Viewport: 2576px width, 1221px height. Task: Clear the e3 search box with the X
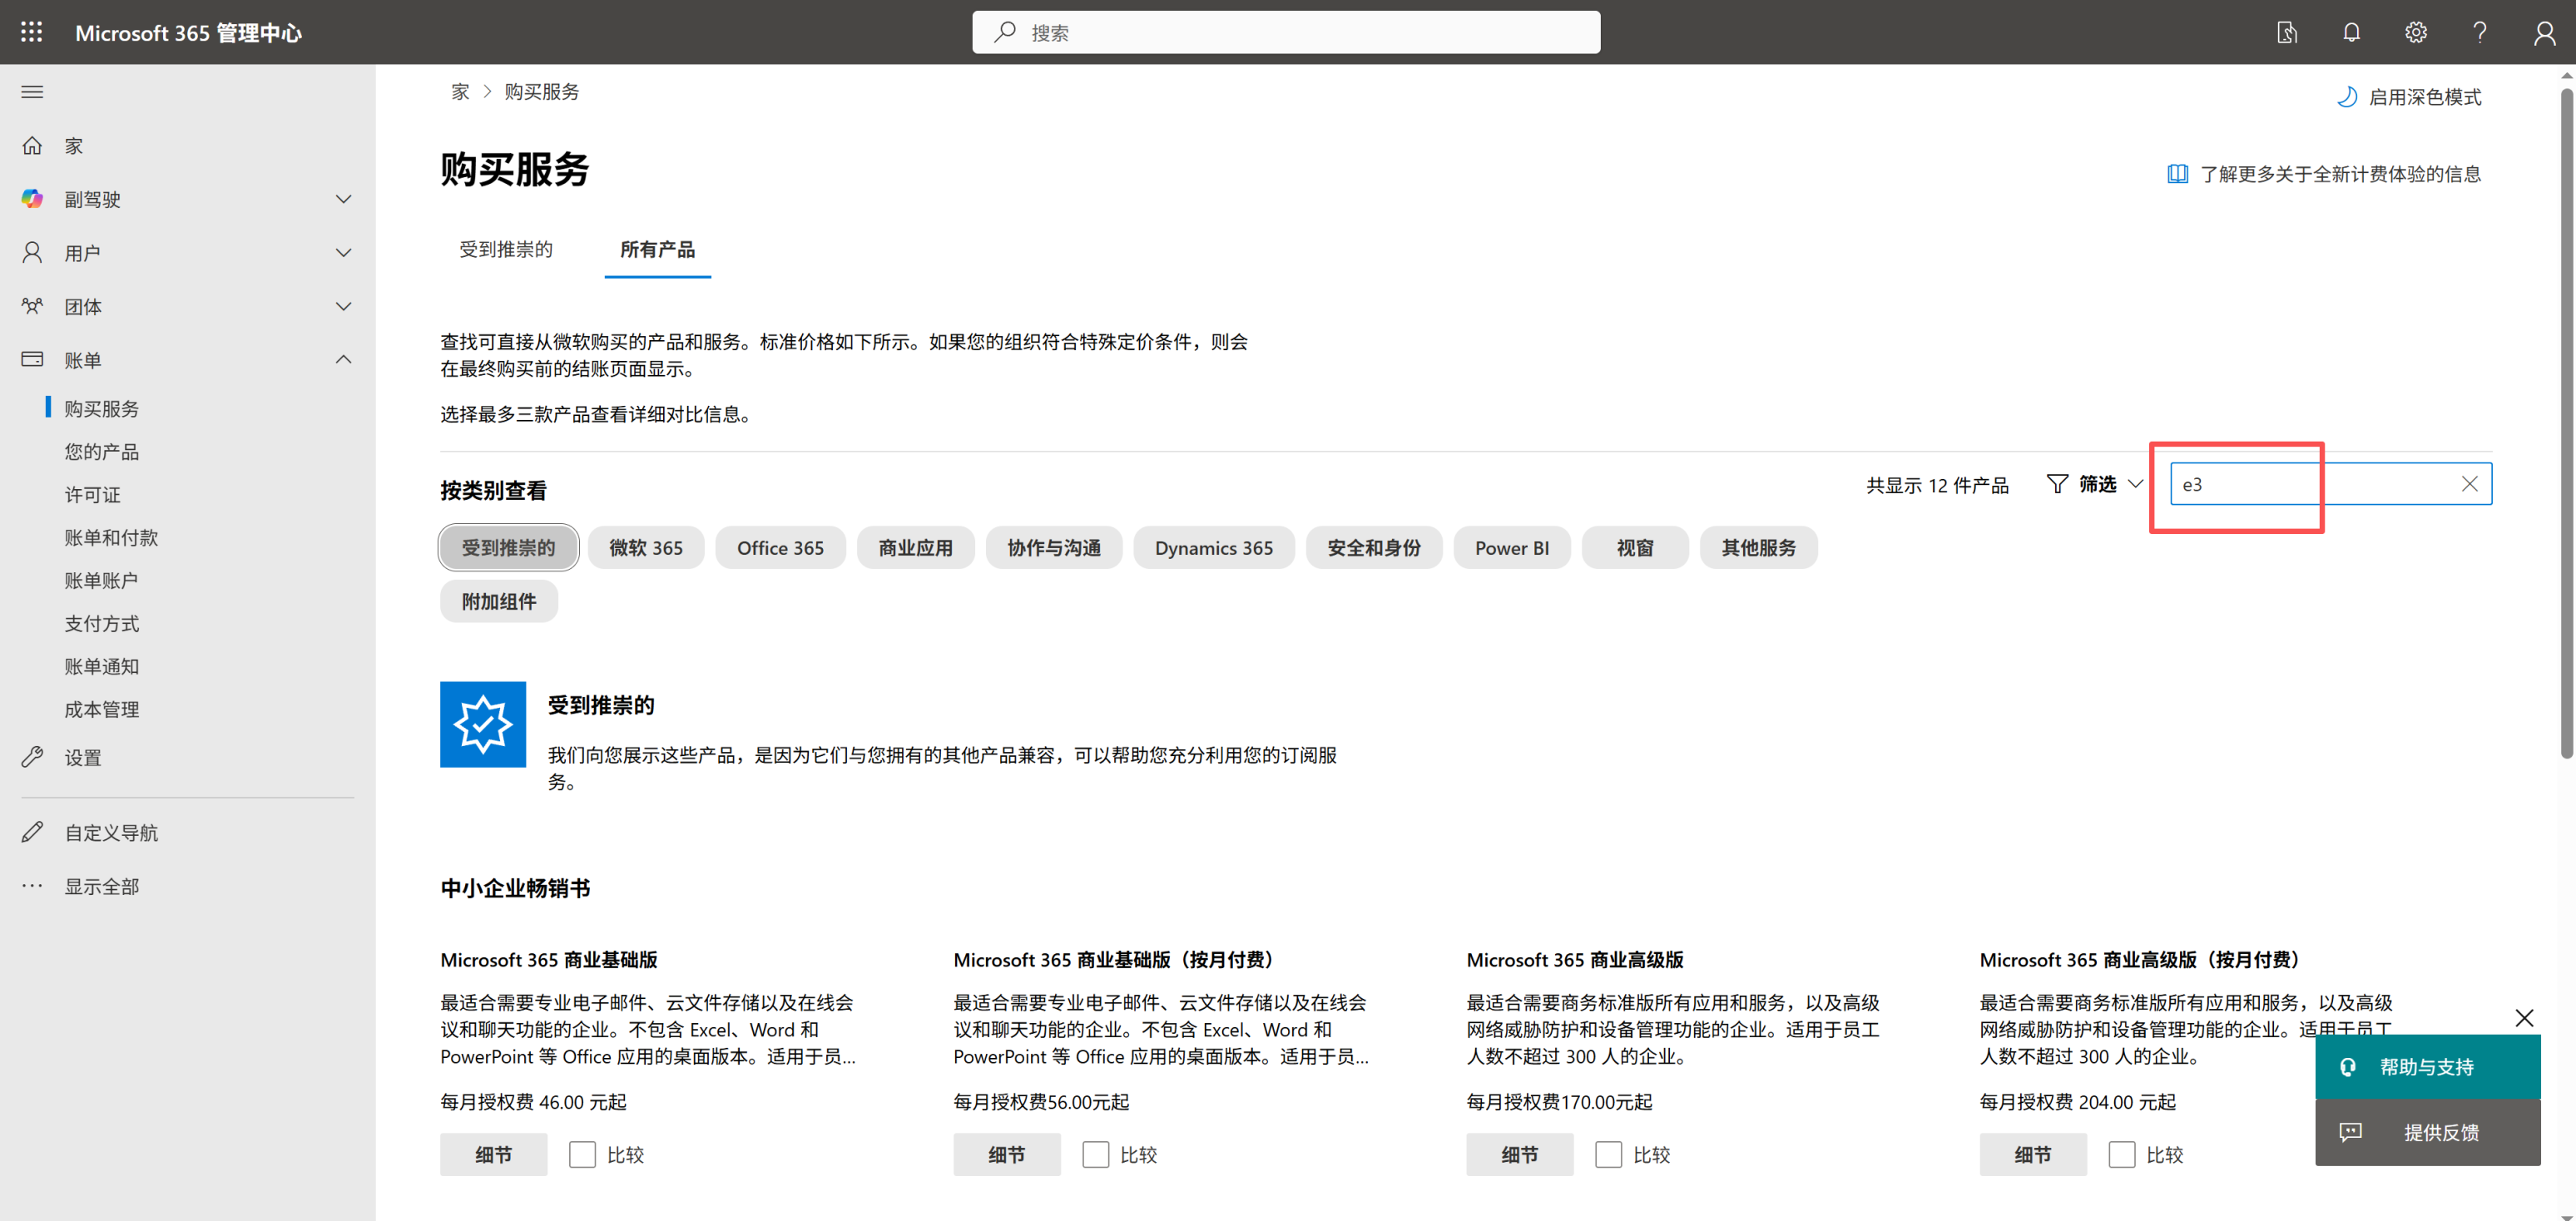tap(2470, 483)
